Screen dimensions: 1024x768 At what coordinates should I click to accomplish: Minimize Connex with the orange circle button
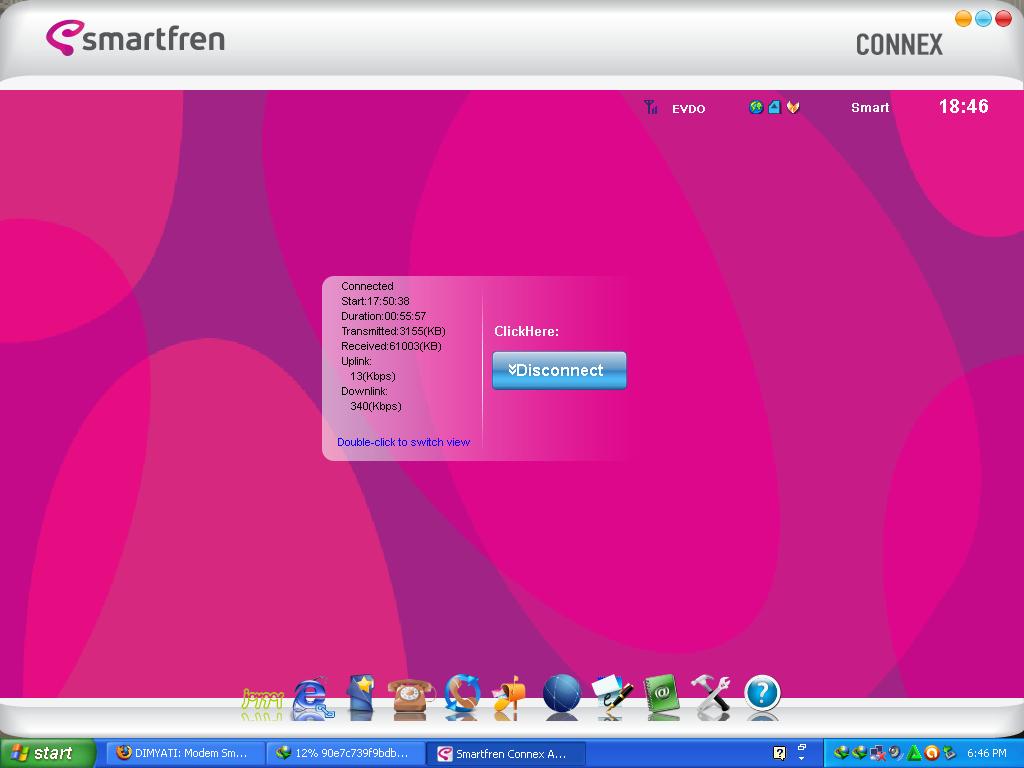click(963, 18)
